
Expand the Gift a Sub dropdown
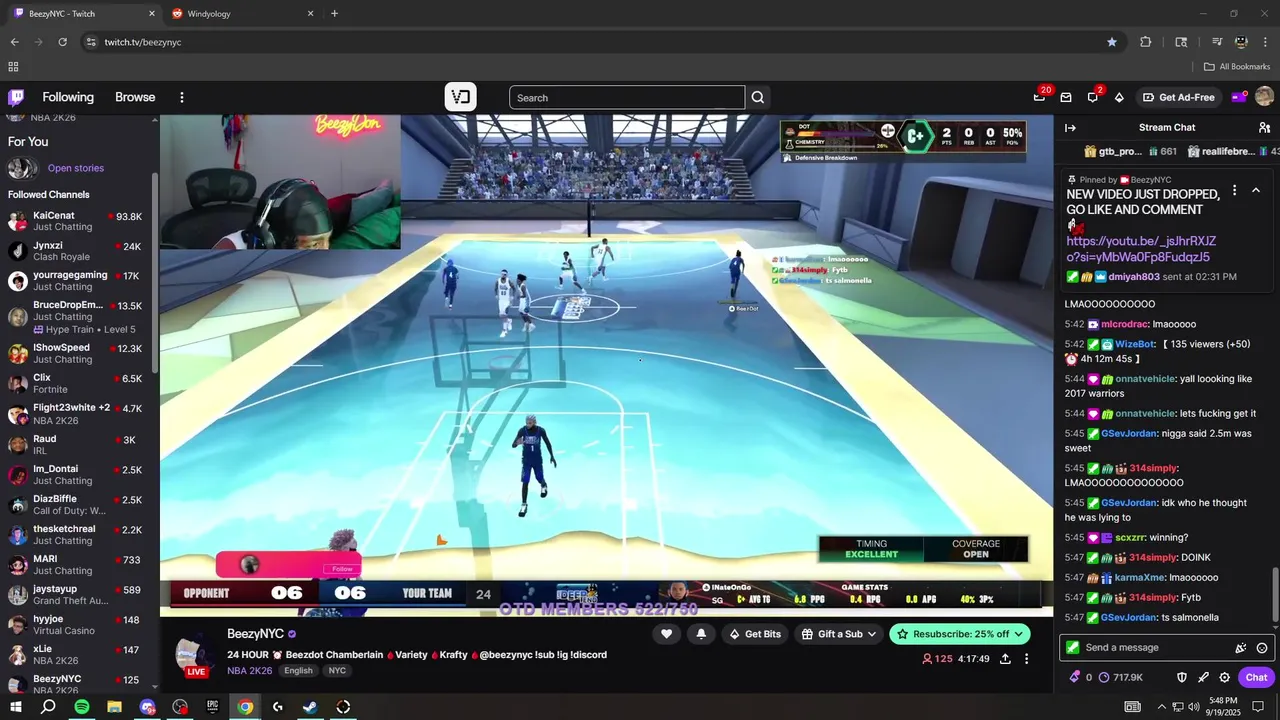click(839, 634)
